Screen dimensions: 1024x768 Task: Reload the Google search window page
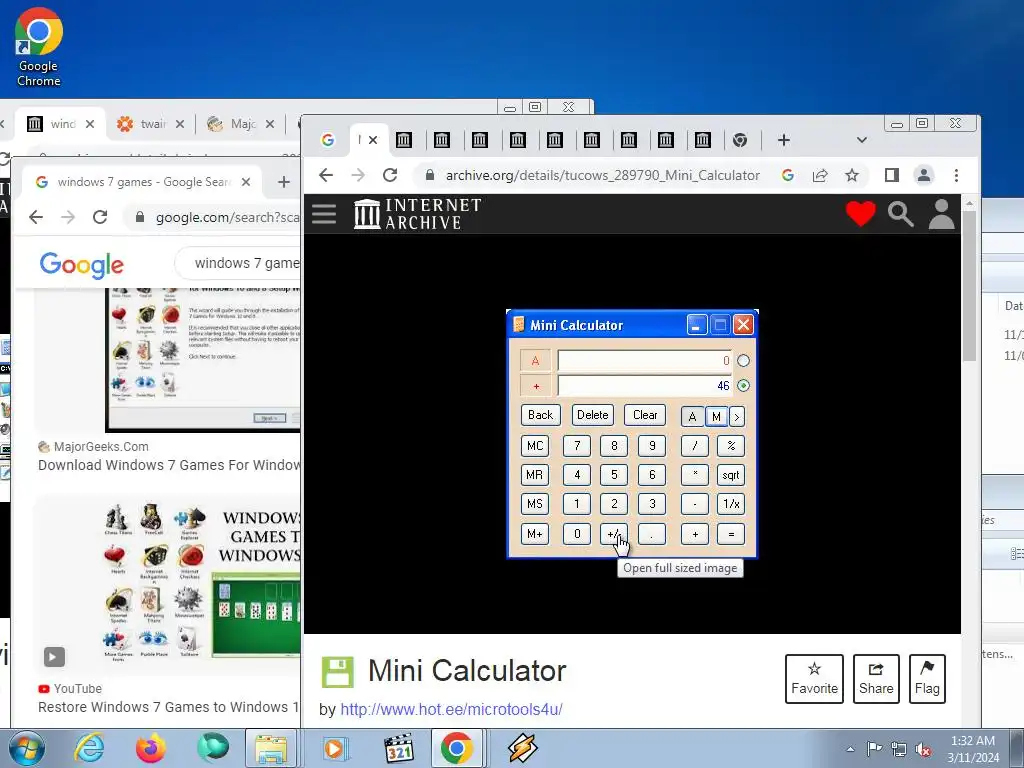coord(100,217)
